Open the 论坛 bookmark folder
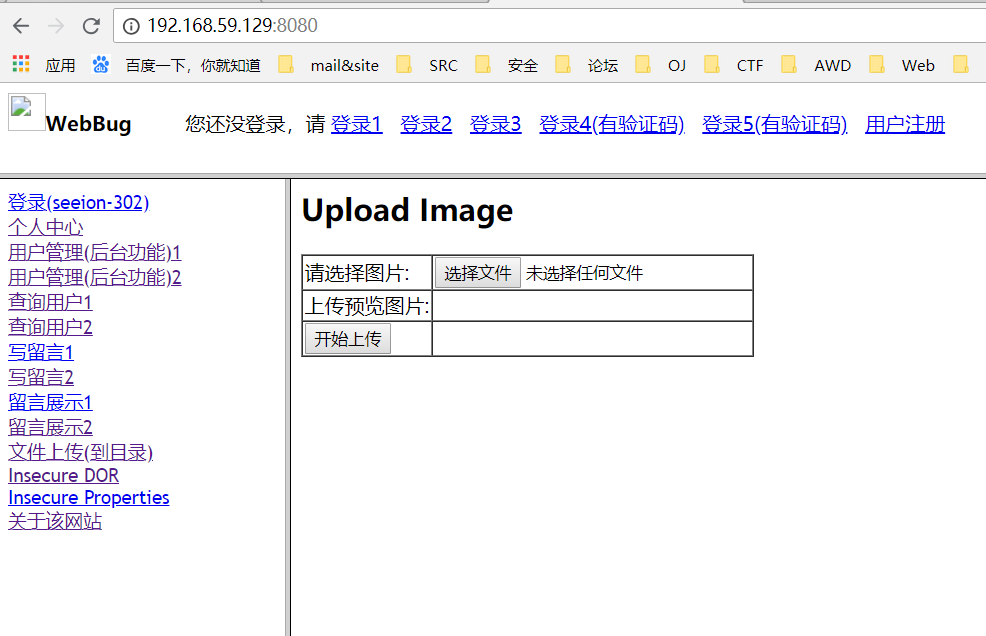Image resolution: width=986 pixels, height=636 pixels. click(x=587, y=65)
